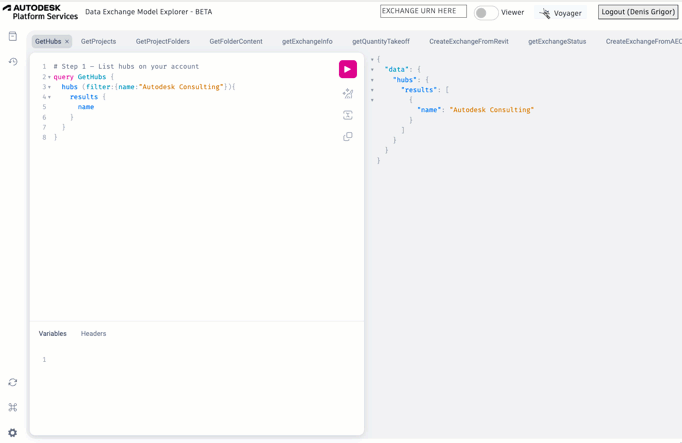Open the CreateExchangeFromRevit tab
The image size is (682, 443).
click(469, 41)
